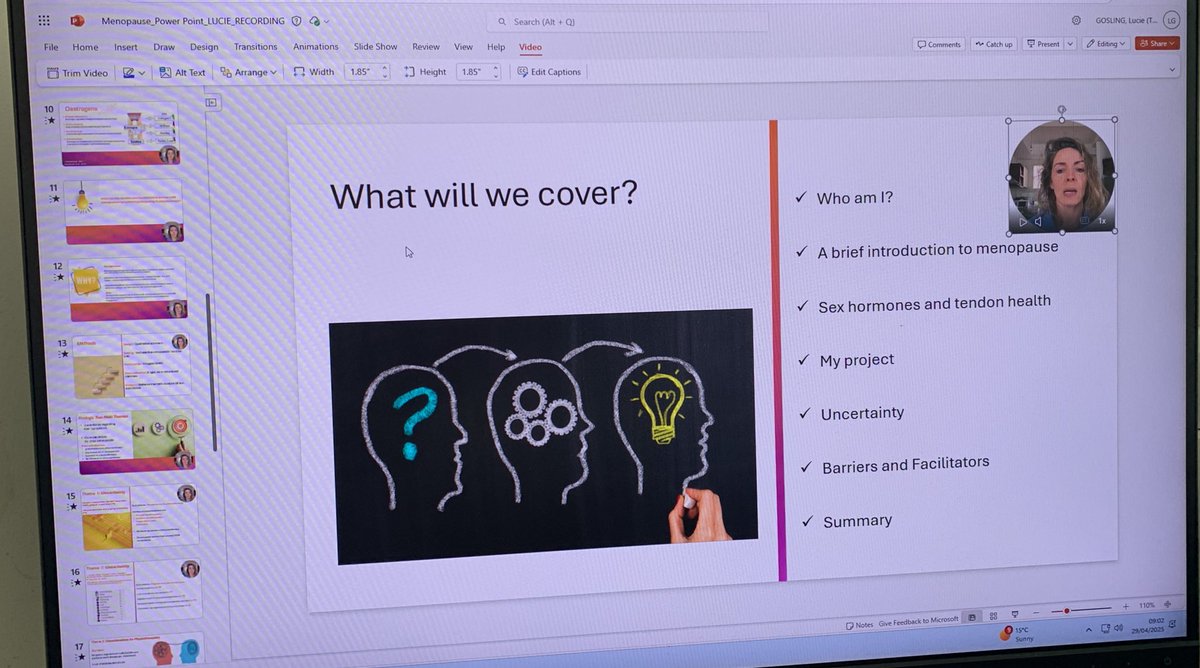
Task: Expand the ribbon display options chevron
Action: click(1173, 70)
